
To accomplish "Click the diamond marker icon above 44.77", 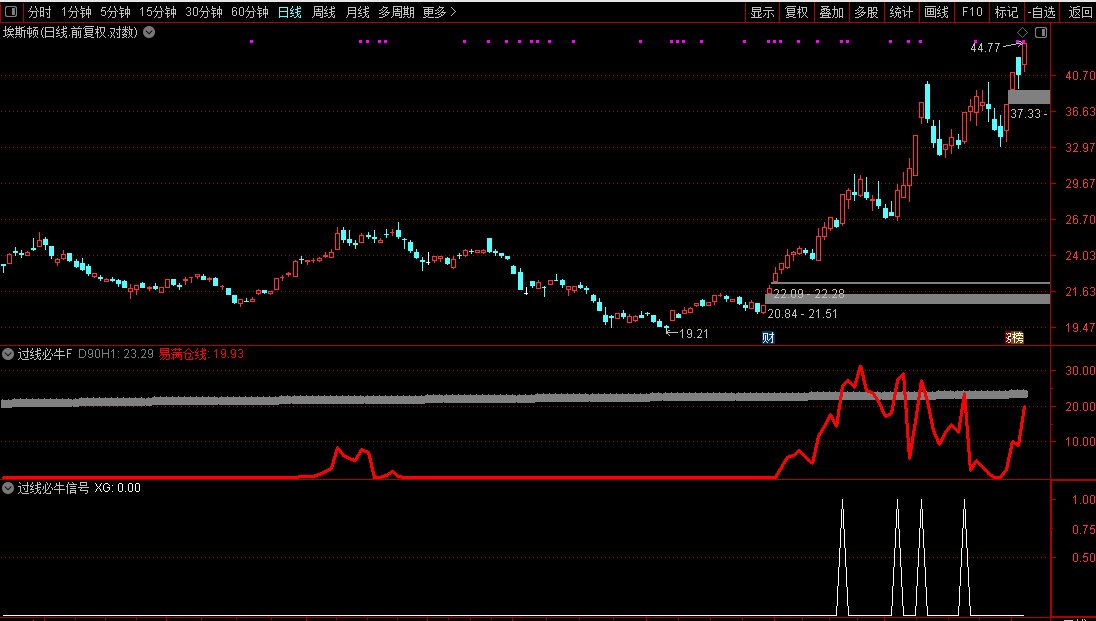I will (x=1022, y=32).
